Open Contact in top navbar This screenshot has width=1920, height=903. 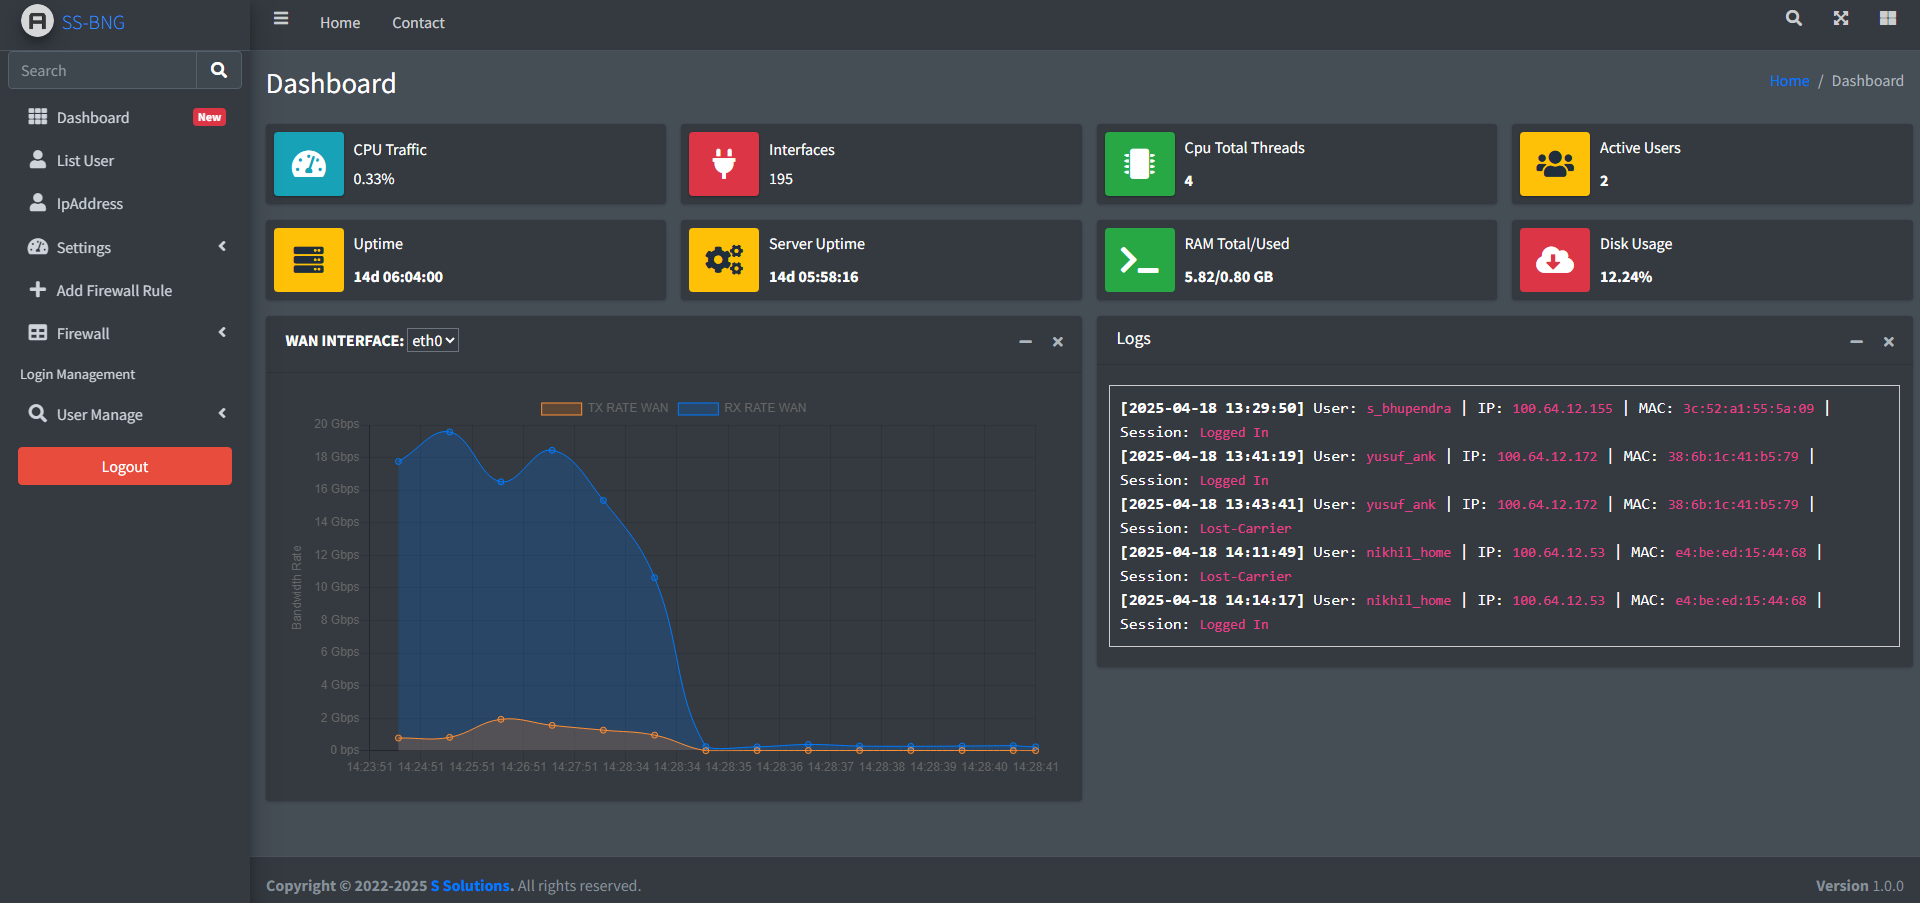(x=418, y=23)
